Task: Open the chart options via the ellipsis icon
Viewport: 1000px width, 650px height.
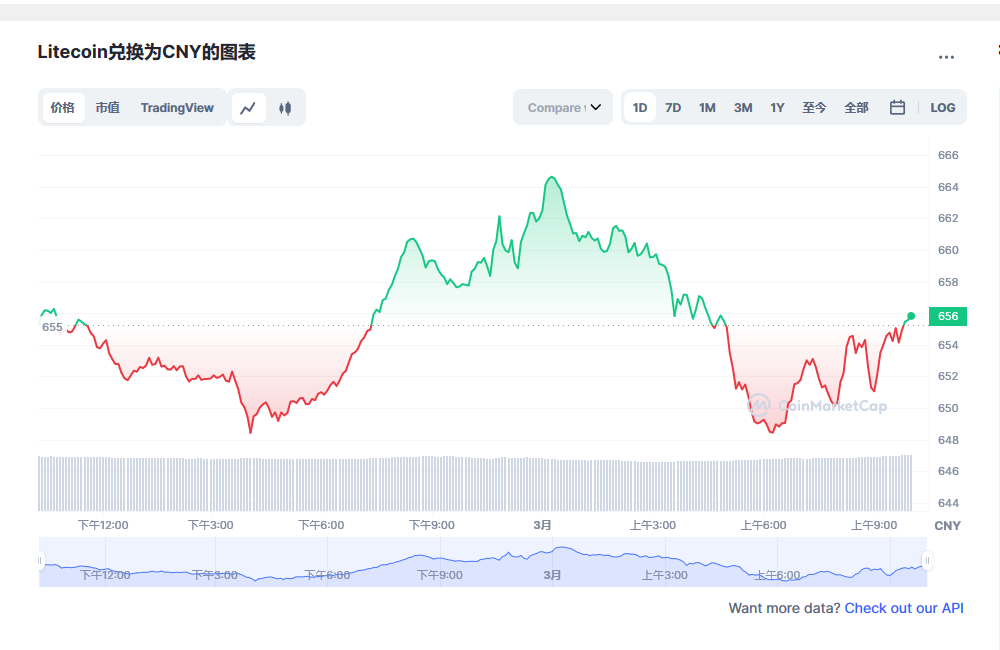Action: (x=946, y=57)
